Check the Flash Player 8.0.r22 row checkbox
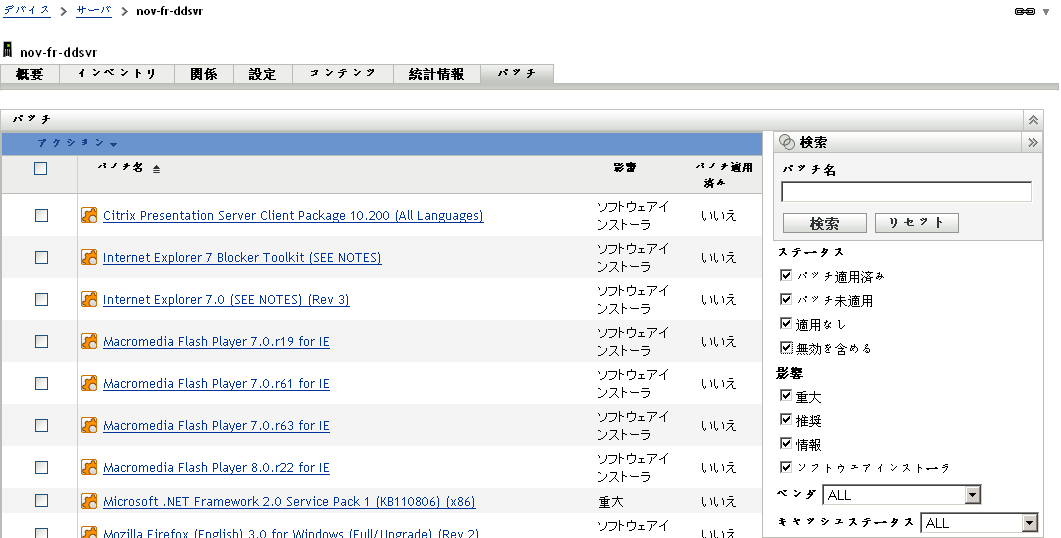 click(x=41, y=467)
